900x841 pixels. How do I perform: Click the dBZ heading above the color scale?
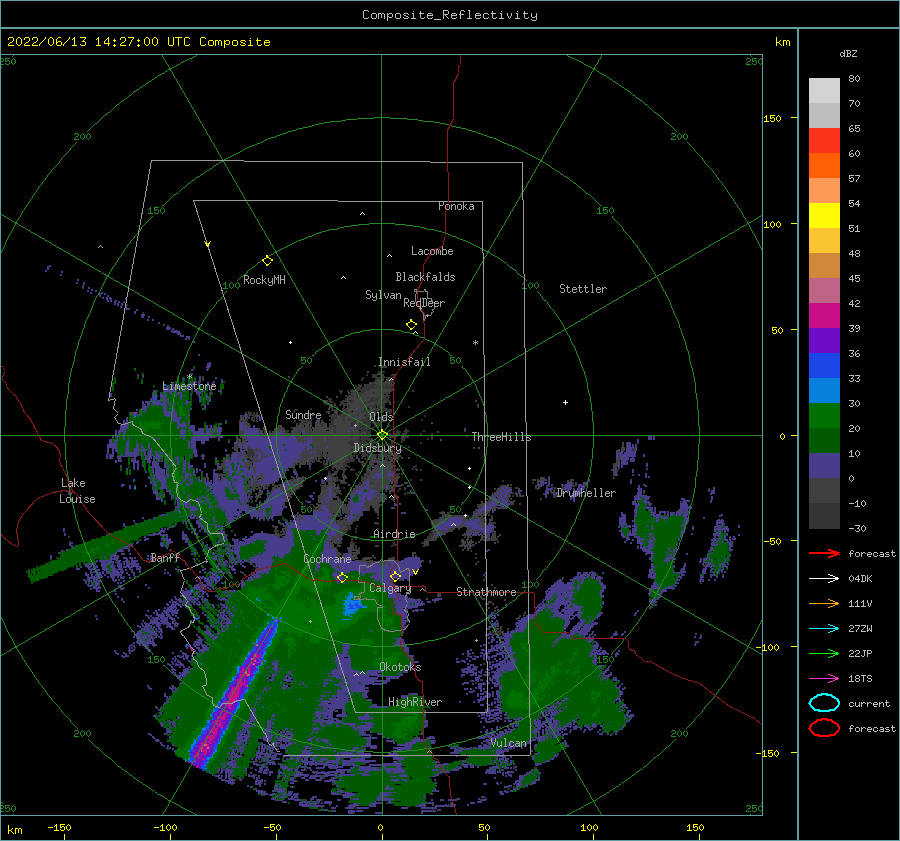(x=848, y=53)
